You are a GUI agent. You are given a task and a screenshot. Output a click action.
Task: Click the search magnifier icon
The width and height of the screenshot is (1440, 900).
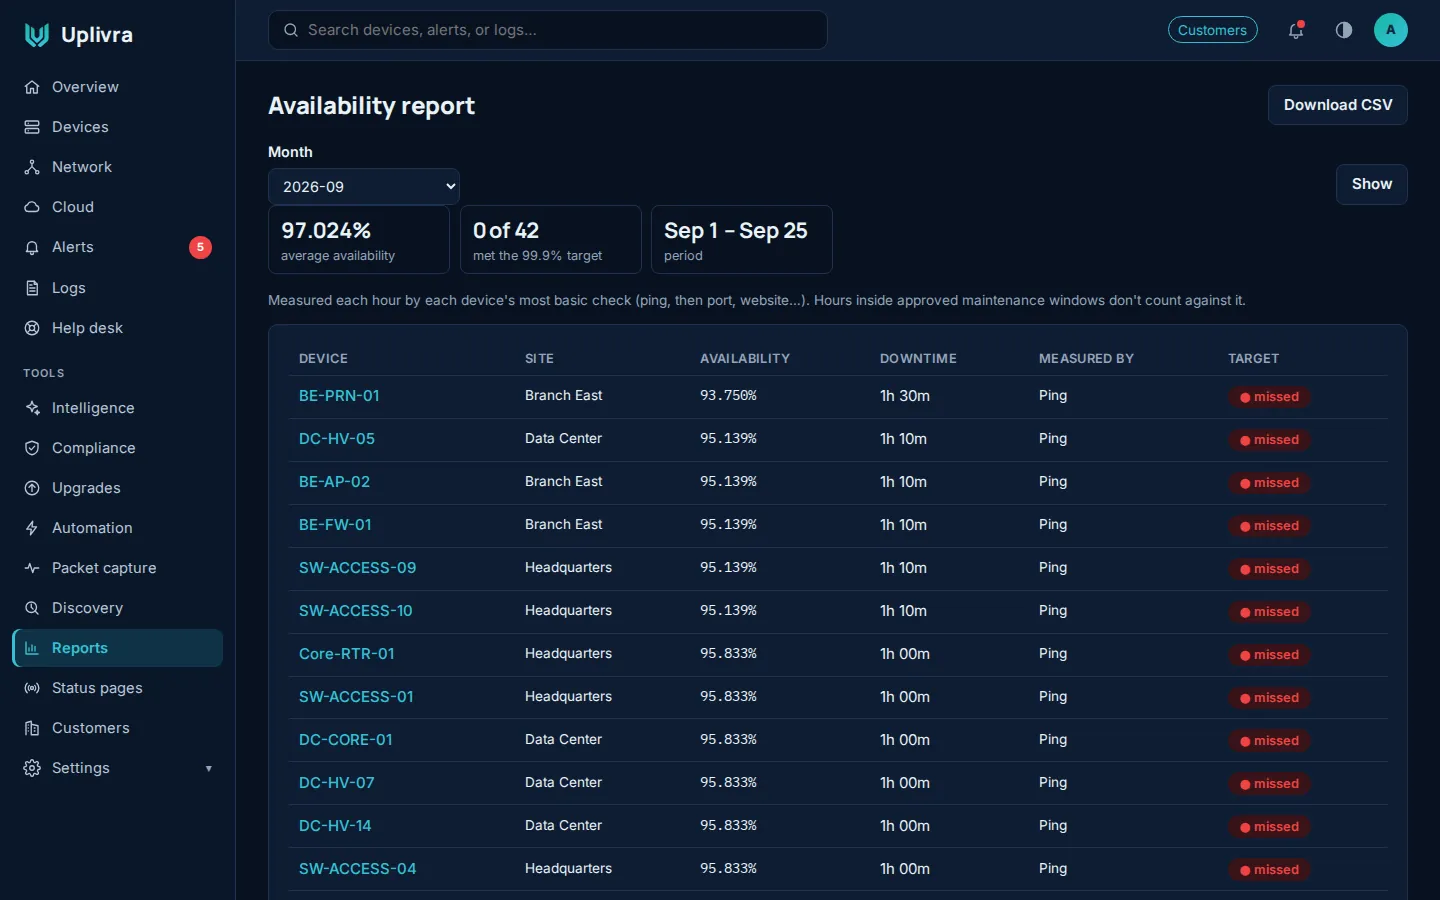tap(291, 30)
